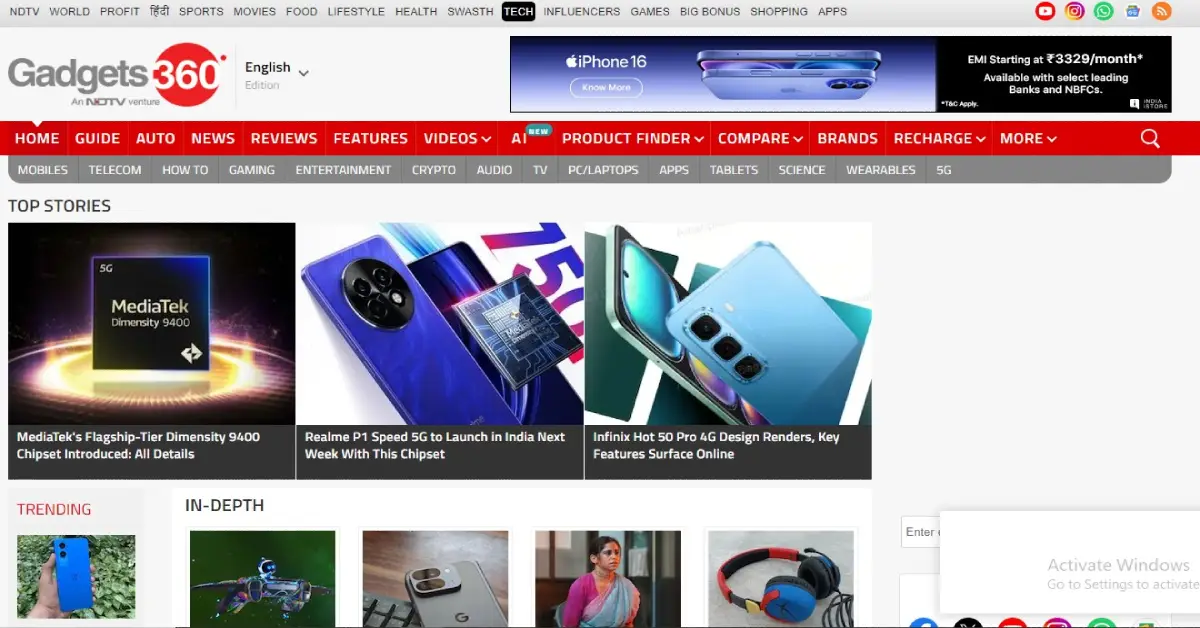Open the GUIDE section
This screenshot has height=628, width=1200.
[97, 138]
